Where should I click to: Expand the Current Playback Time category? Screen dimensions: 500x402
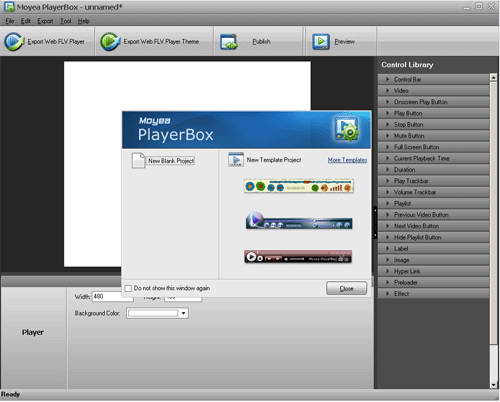point(433,158)
